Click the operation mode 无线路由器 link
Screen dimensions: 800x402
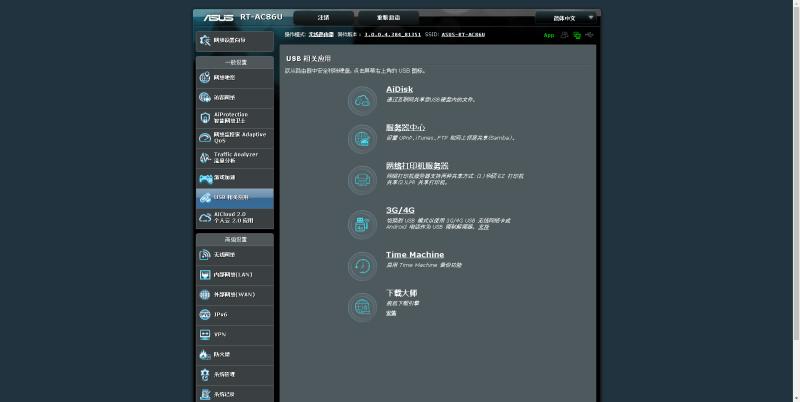[321, 35]
